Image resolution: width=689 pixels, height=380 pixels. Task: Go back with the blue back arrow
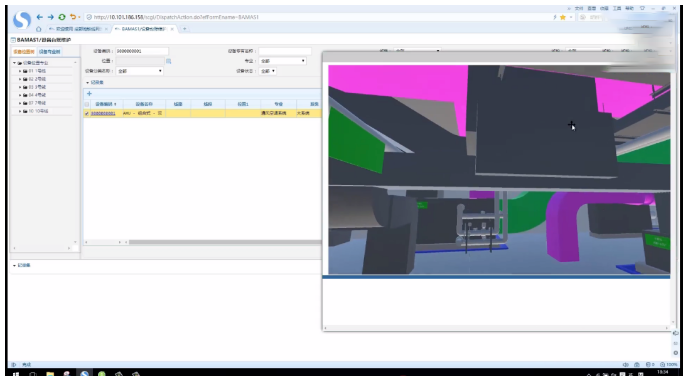pyautogui.click(x=40, y=17)
